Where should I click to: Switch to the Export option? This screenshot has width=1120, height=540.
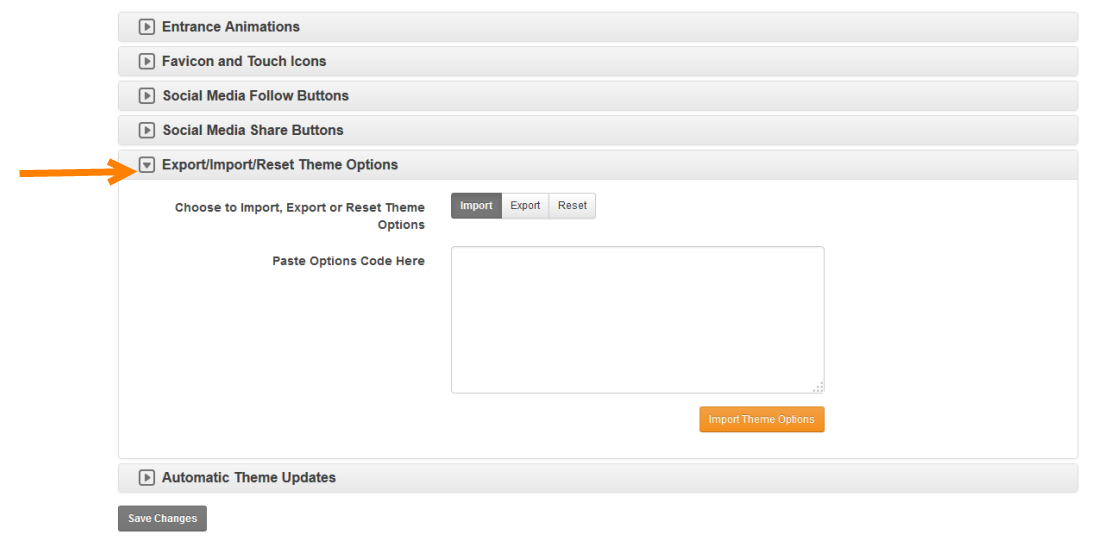(525, 206)
